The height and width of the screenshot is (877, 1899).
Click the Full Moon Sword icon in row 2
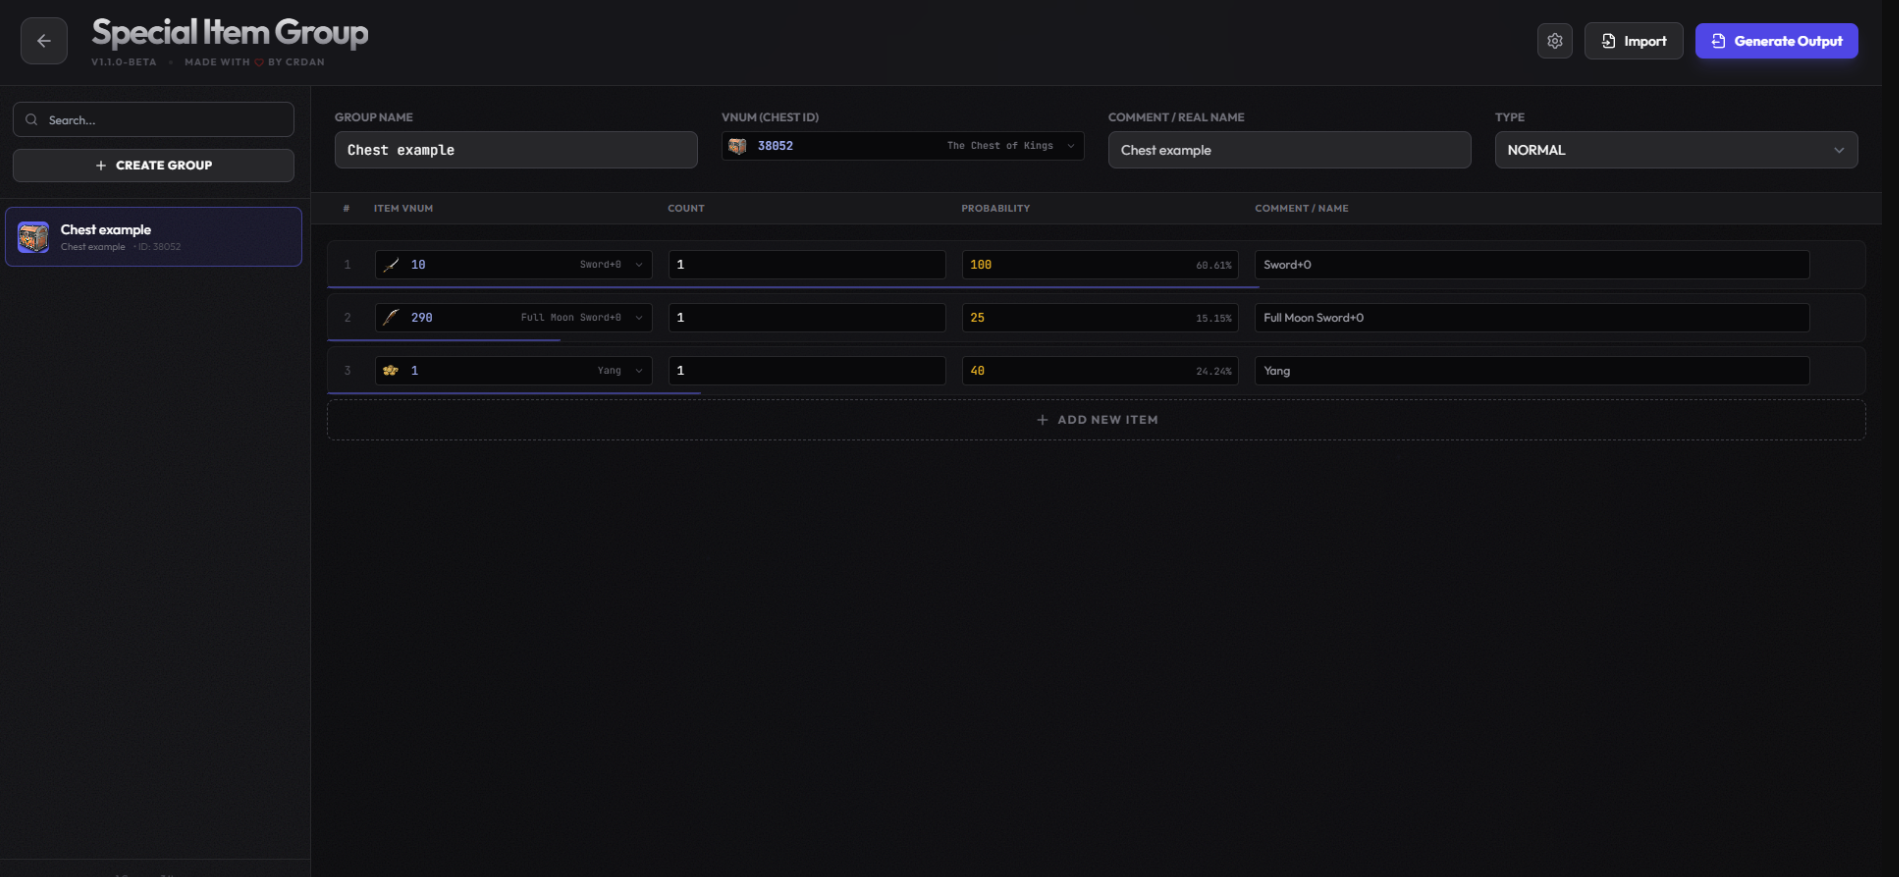click(x=391, y=318)
